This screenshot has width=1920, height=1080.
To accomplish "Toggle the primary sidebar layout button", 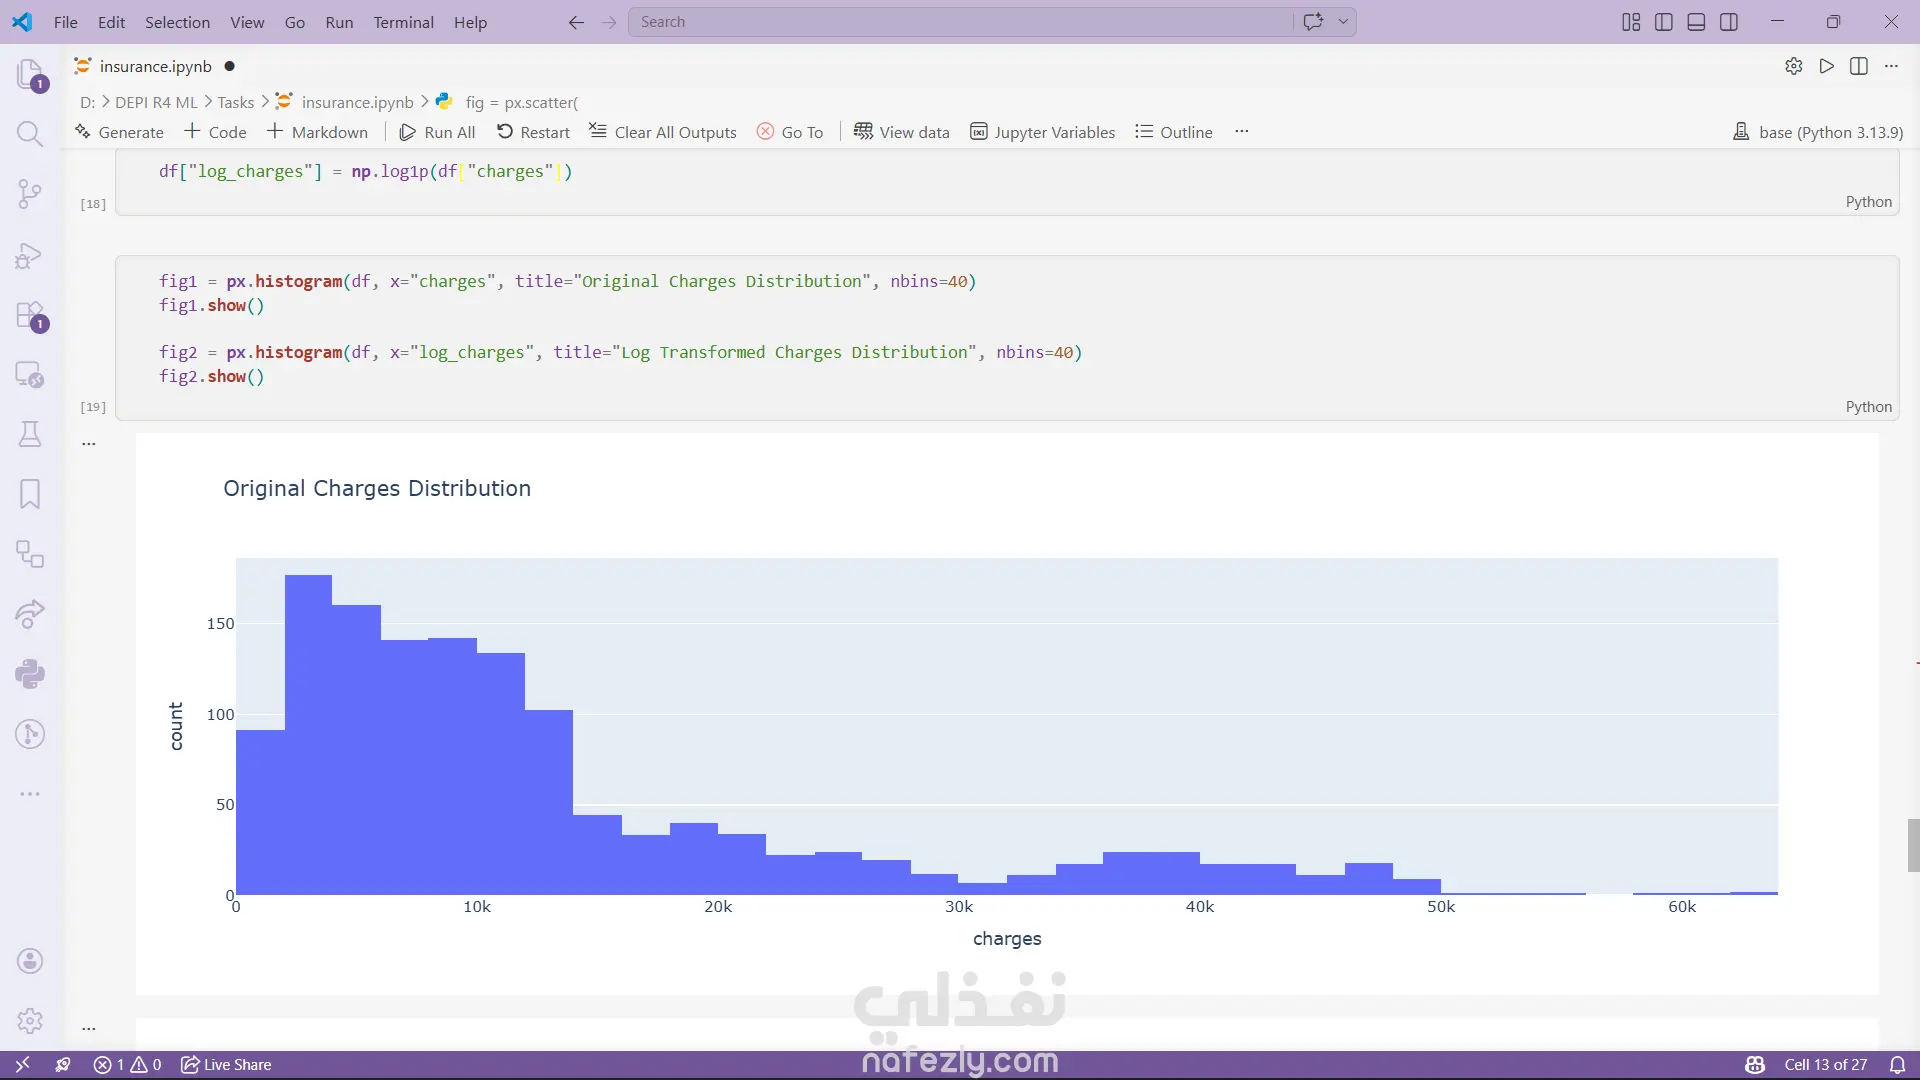I will click(1664, 22).
